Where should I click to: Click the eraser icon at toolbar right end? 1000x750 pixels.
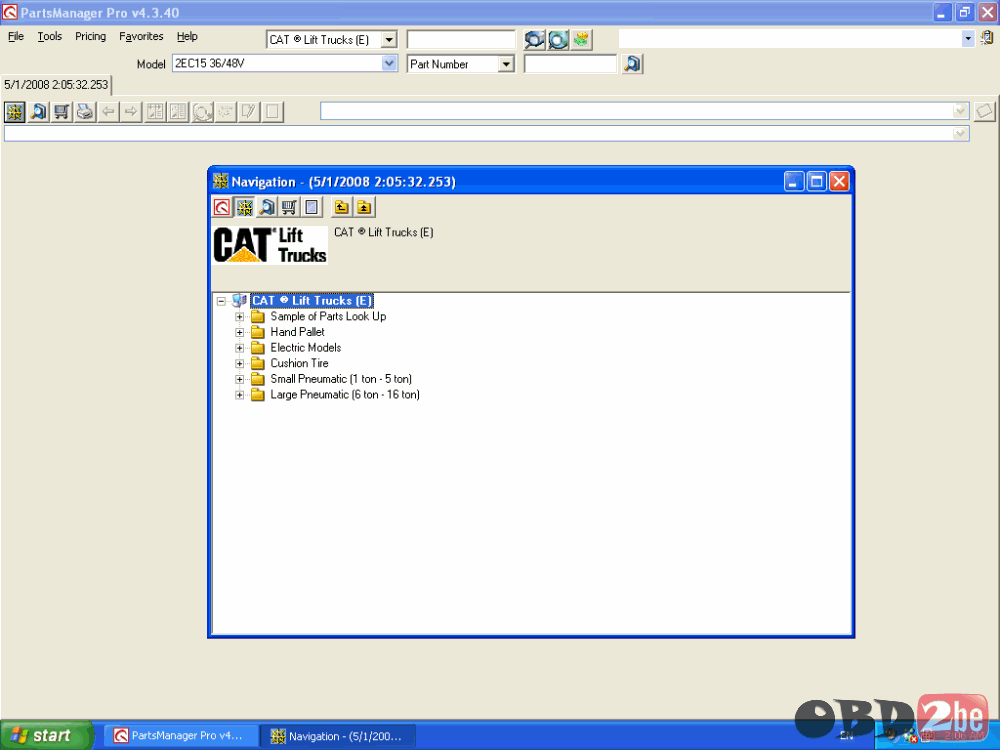(x=984, y=112)
